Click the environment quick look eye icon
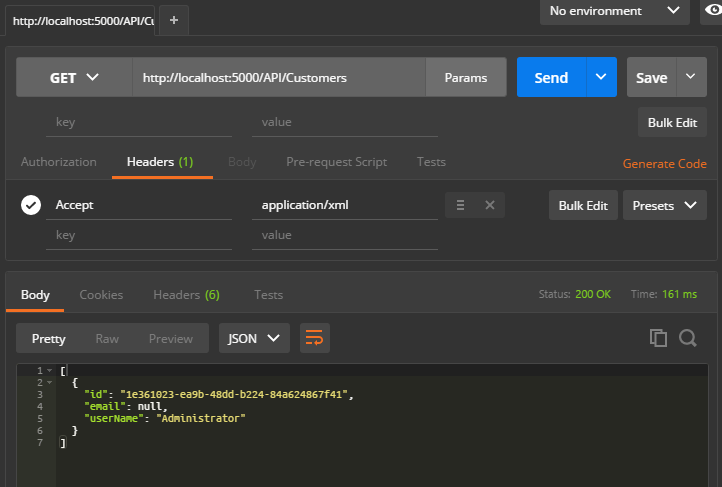The height and width of the screenshot is (487, 722). coord(711,11)
